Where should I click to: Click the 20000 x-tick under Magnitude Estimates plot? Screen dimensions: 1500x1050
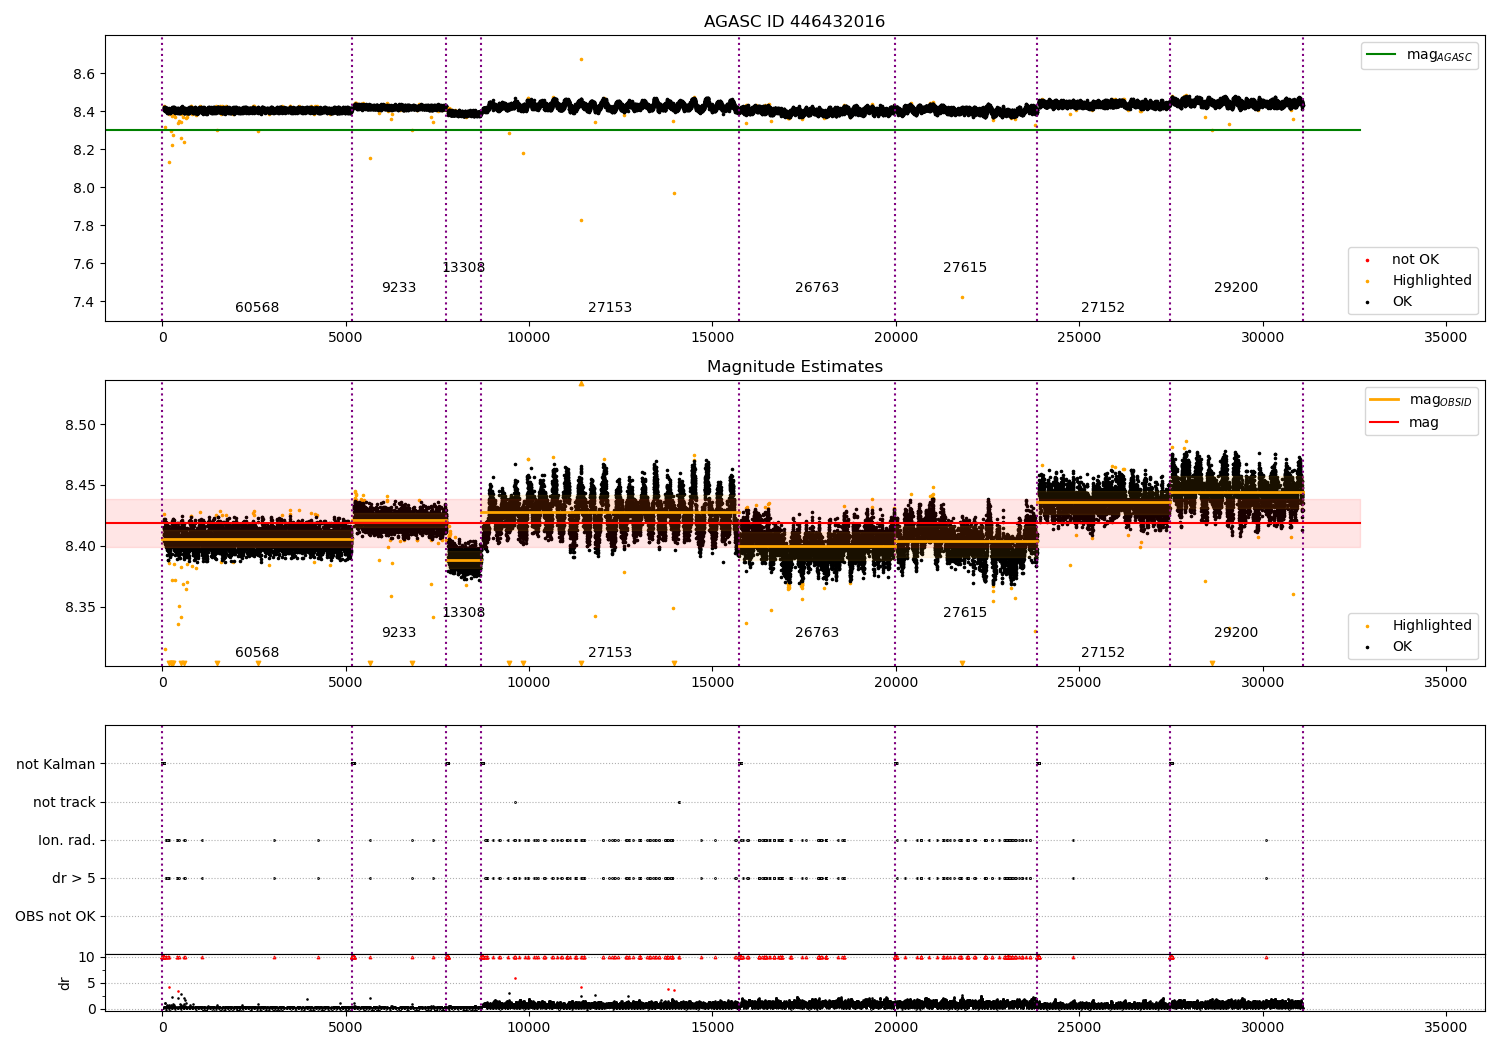pyautogui.click(x=896, y=682)
